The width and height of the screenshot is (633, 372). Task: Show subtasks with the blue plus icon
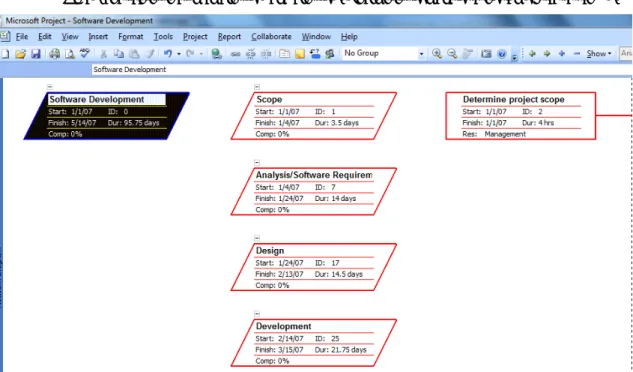pos(562,53)
